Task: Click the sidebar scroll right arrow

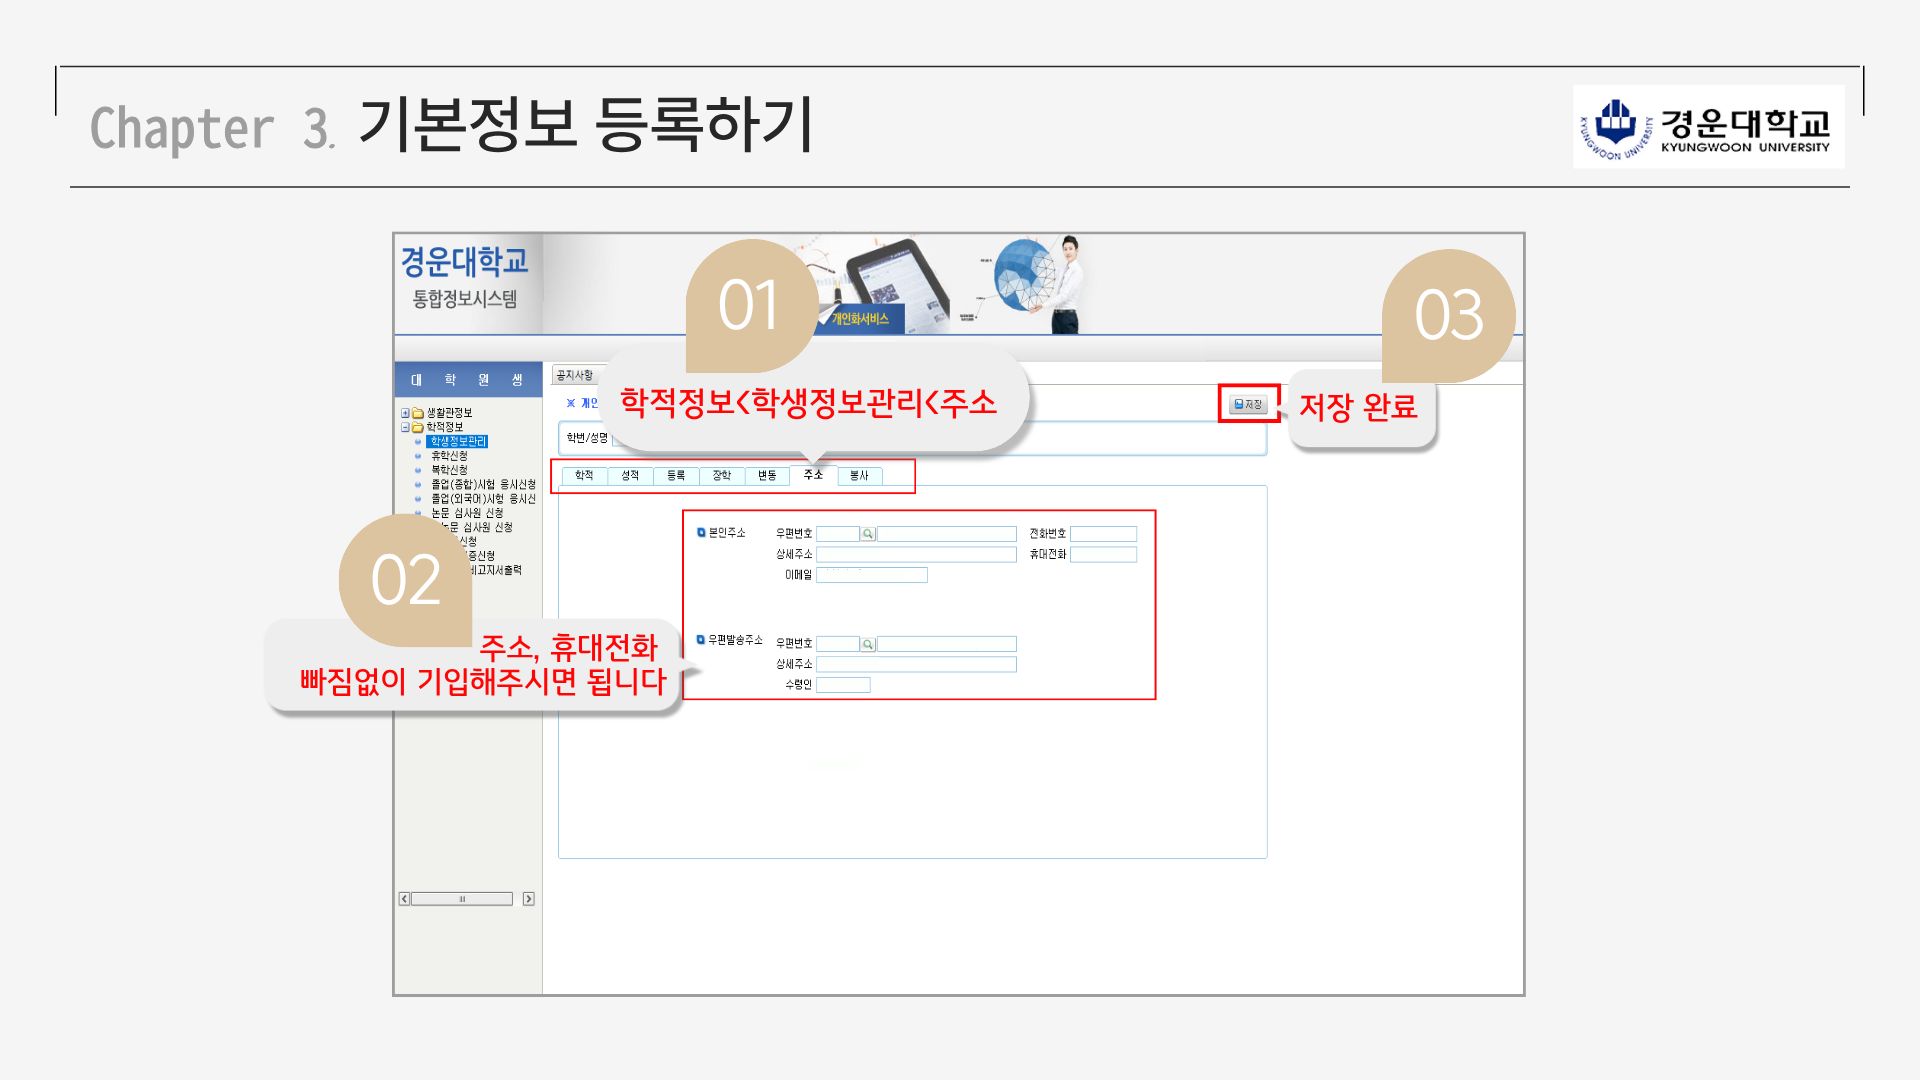Action: coord(528,899)
